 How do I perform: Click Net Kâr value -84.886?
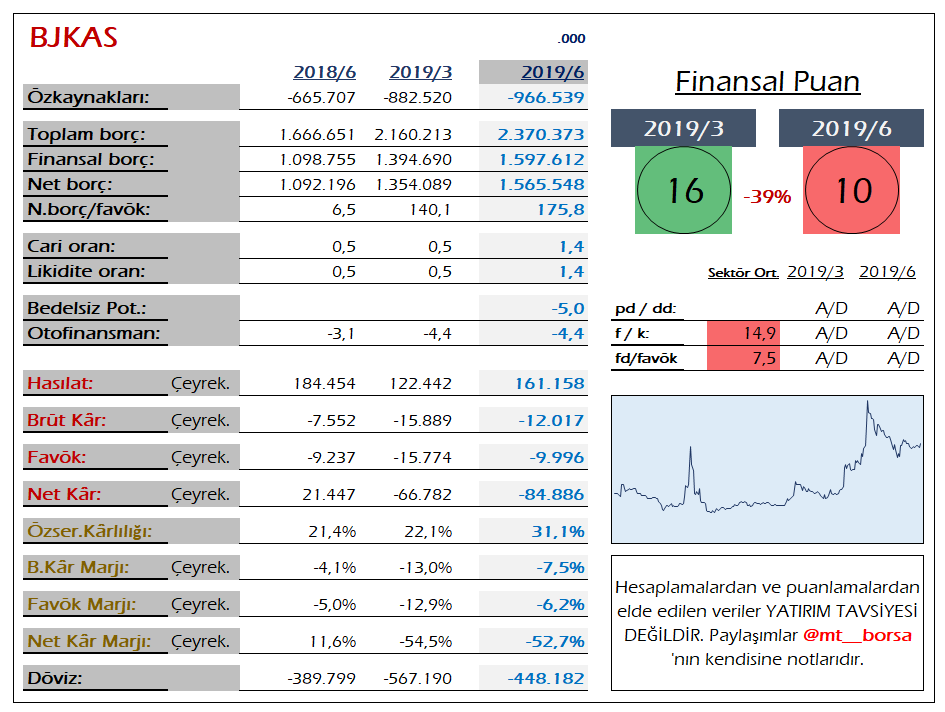(x=551, y=494)
